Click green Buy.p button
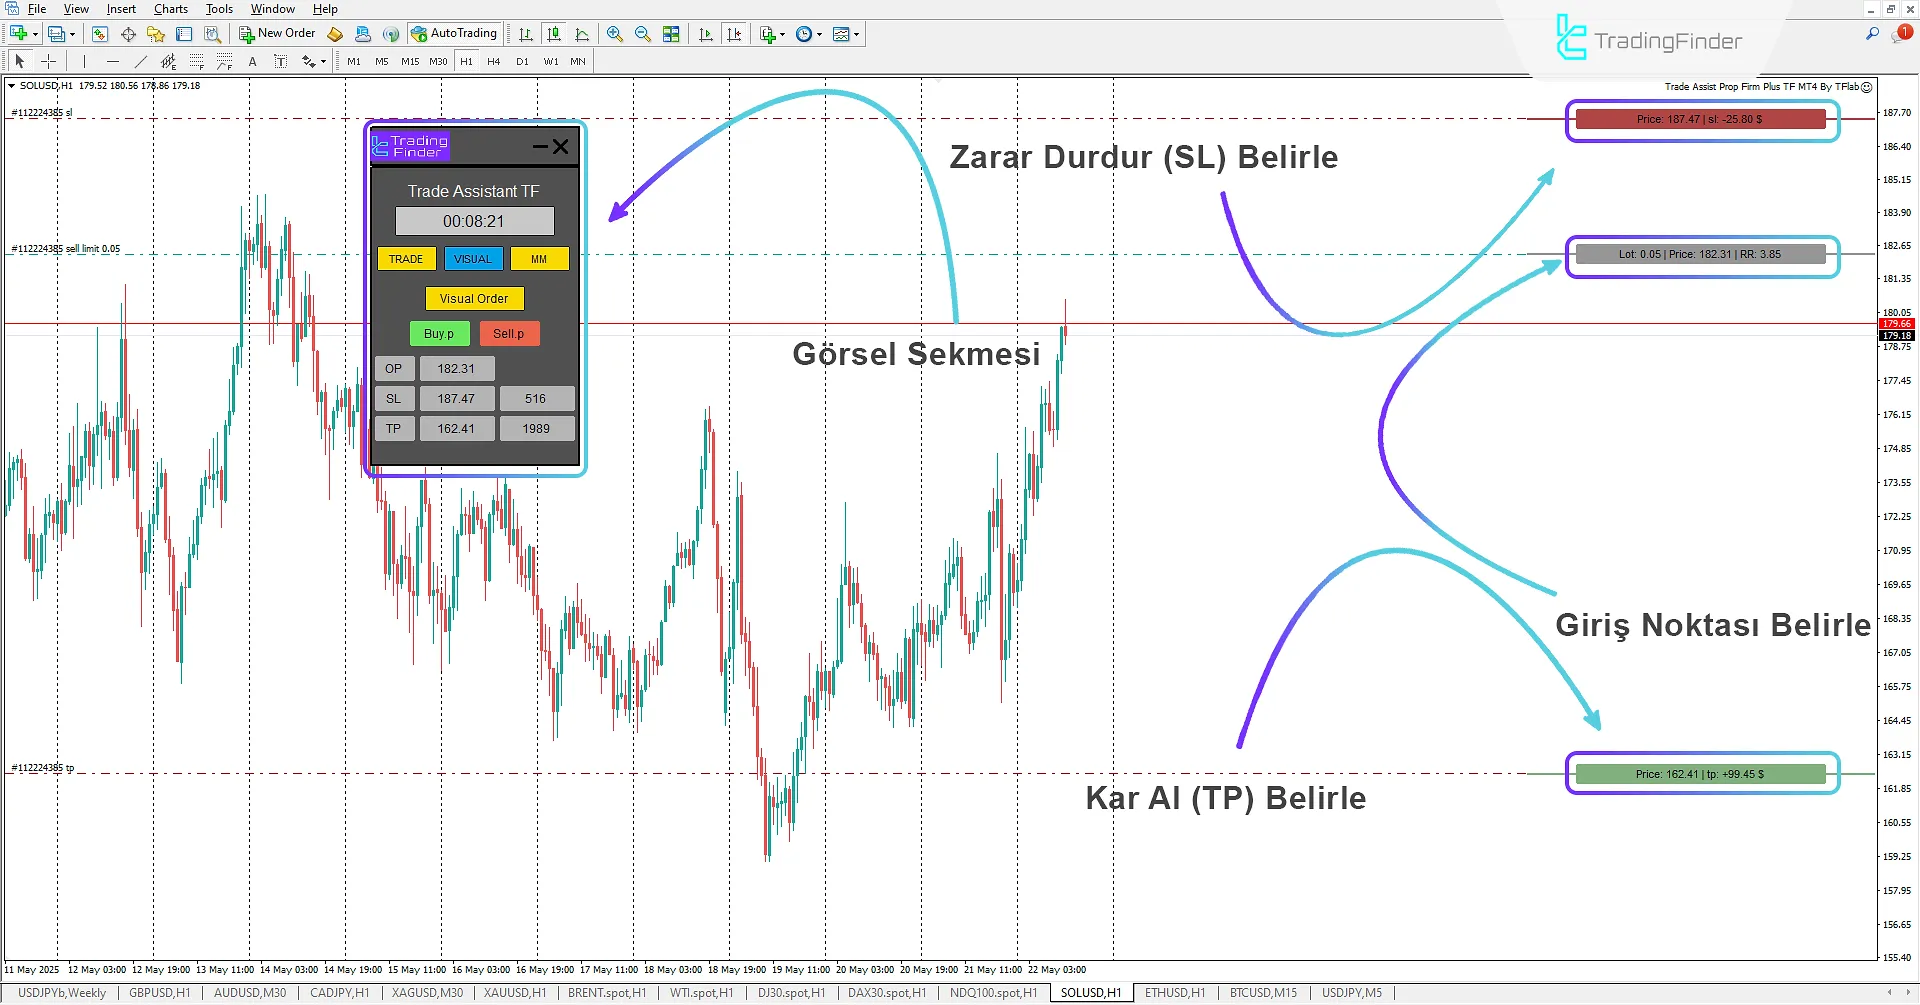Viewport: 1920px width, 1005px height. [439, 334]
